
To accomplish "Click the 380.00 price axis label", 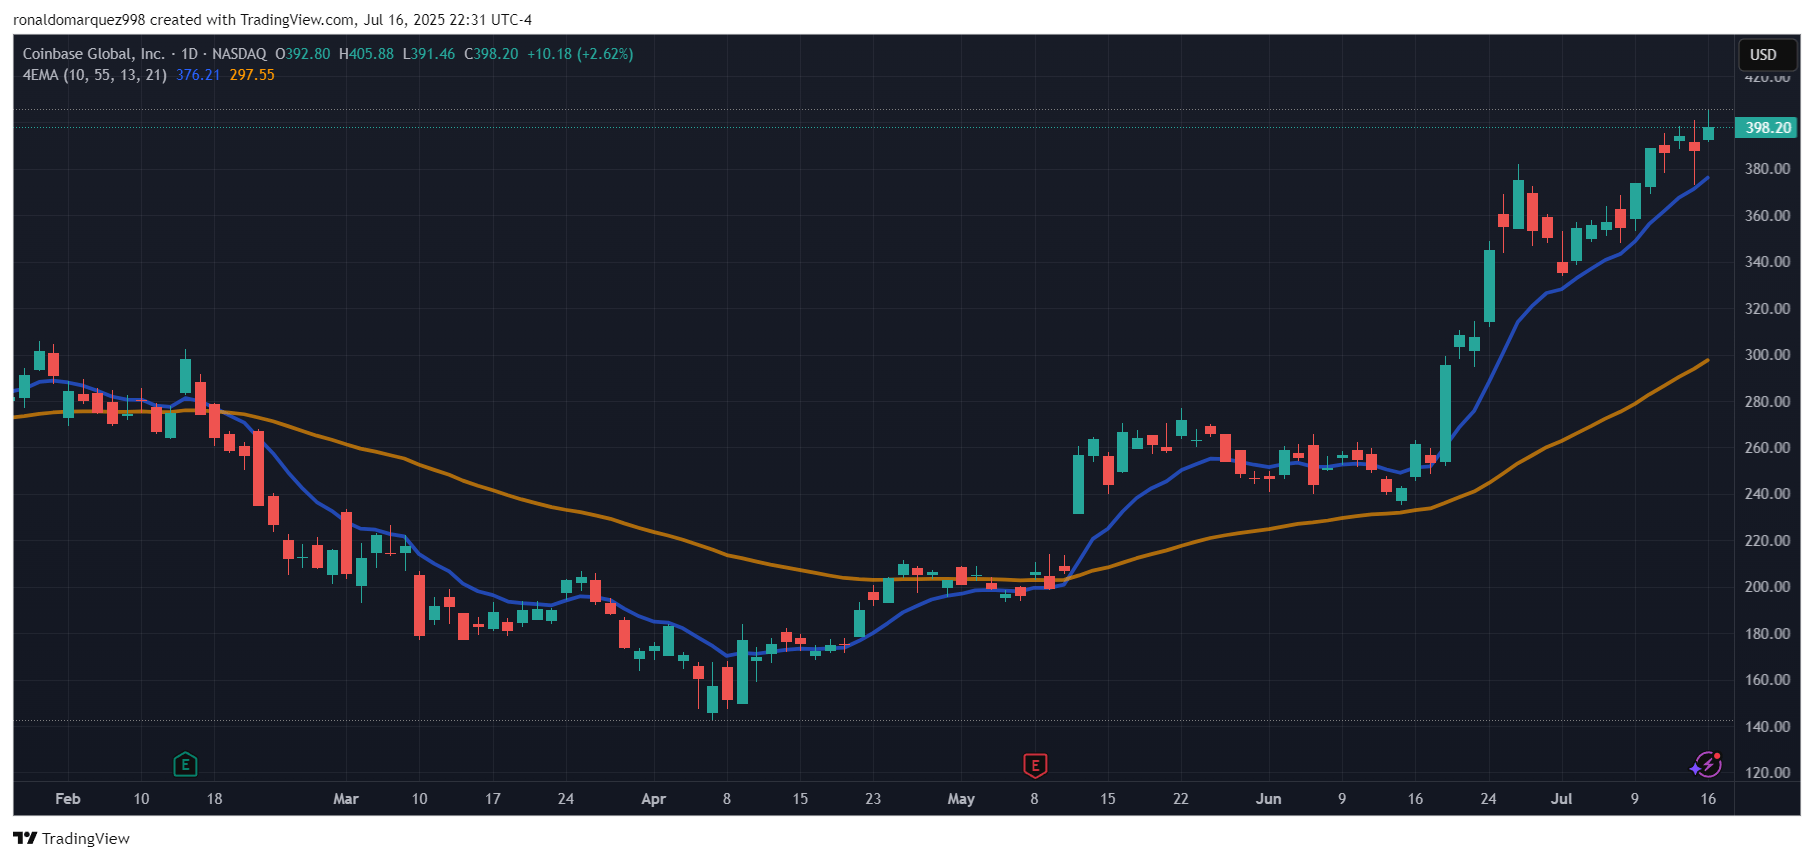I will pos(1767,169).
